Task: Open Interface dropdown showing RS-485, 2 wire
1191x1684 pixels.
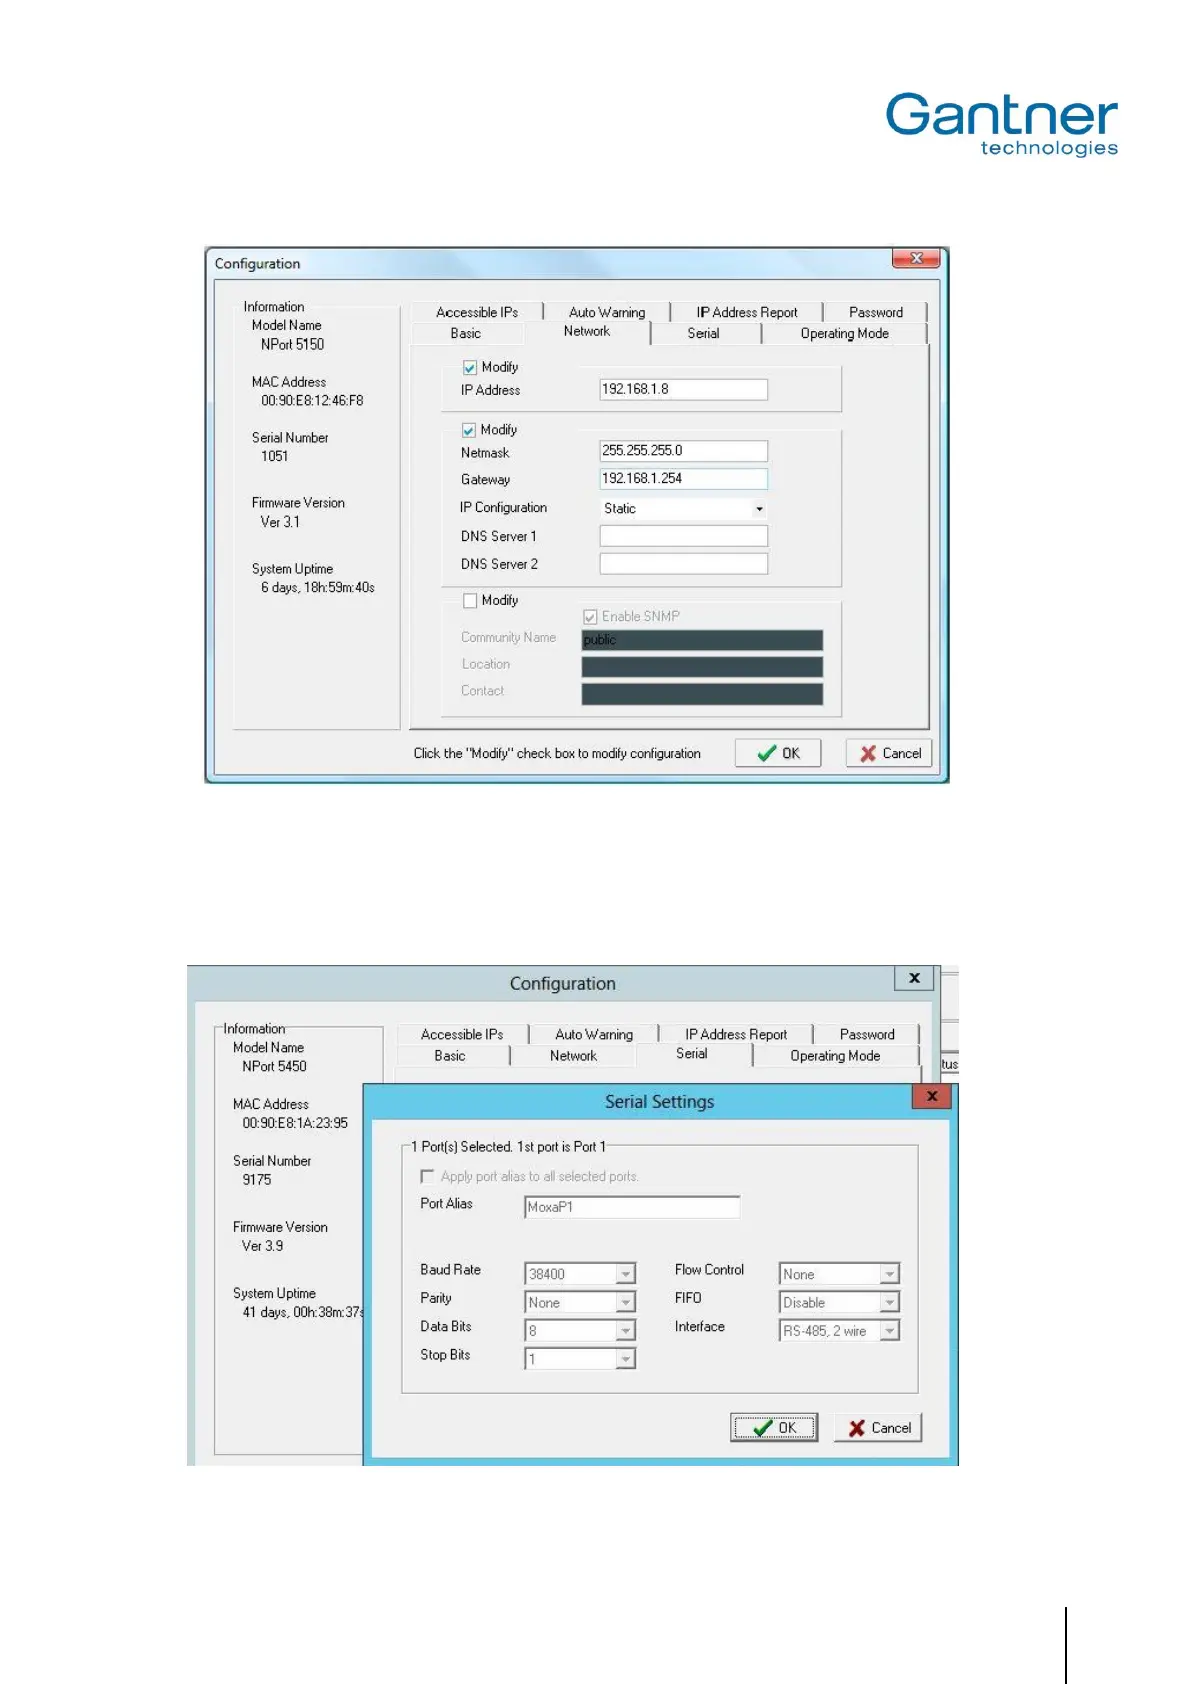Action: [x=840, y=1330]
